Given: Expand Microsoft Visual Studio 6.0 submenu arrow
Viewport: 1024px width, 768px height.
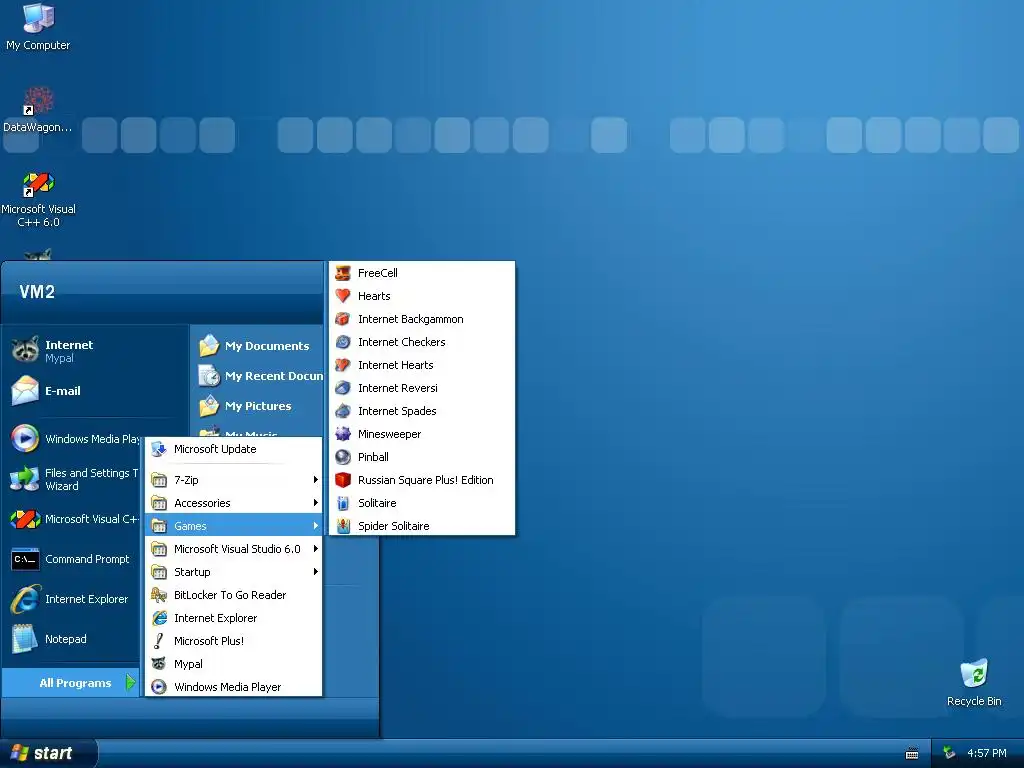Looking at the screenshot, I should tap(315, 549).
